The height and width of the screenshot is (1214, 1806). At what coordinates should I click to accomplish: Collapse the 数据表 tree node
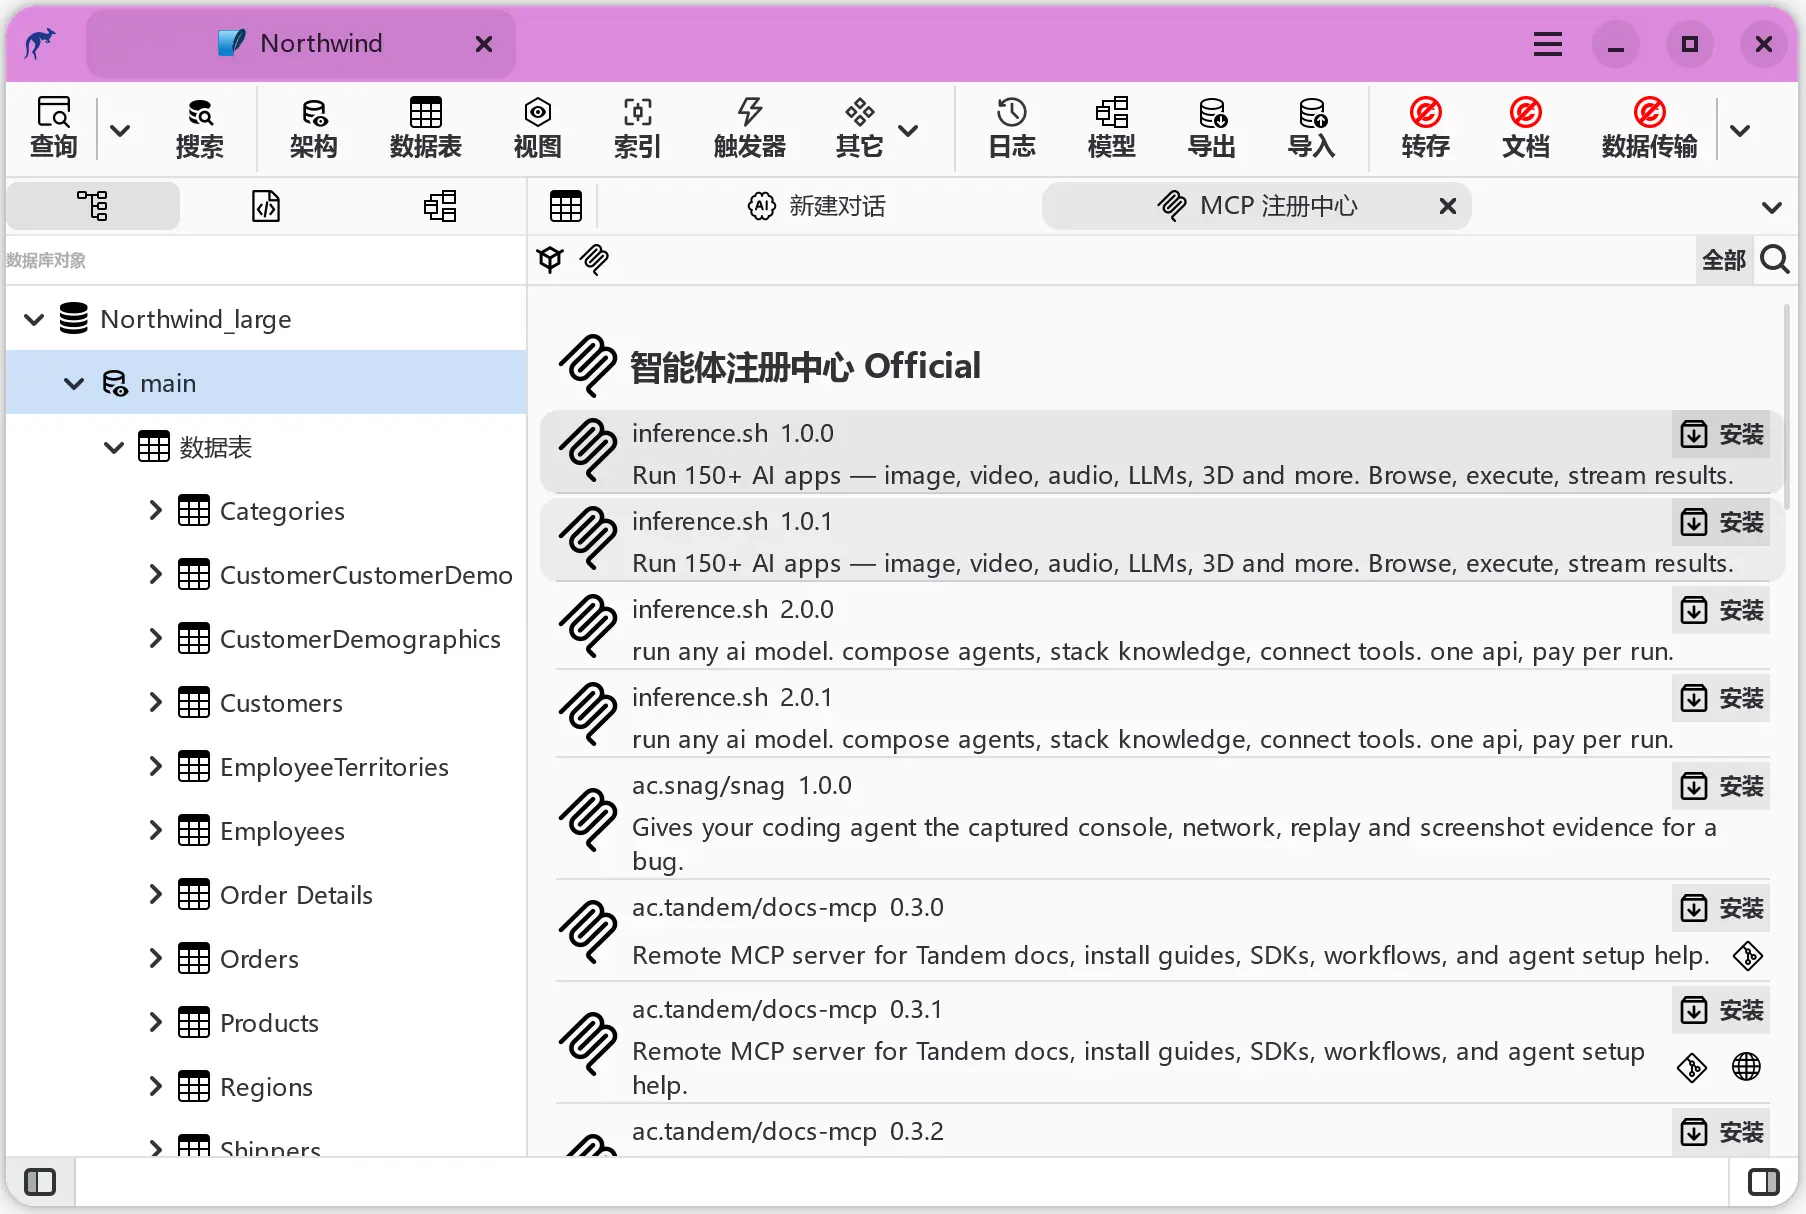pos(114,448)
